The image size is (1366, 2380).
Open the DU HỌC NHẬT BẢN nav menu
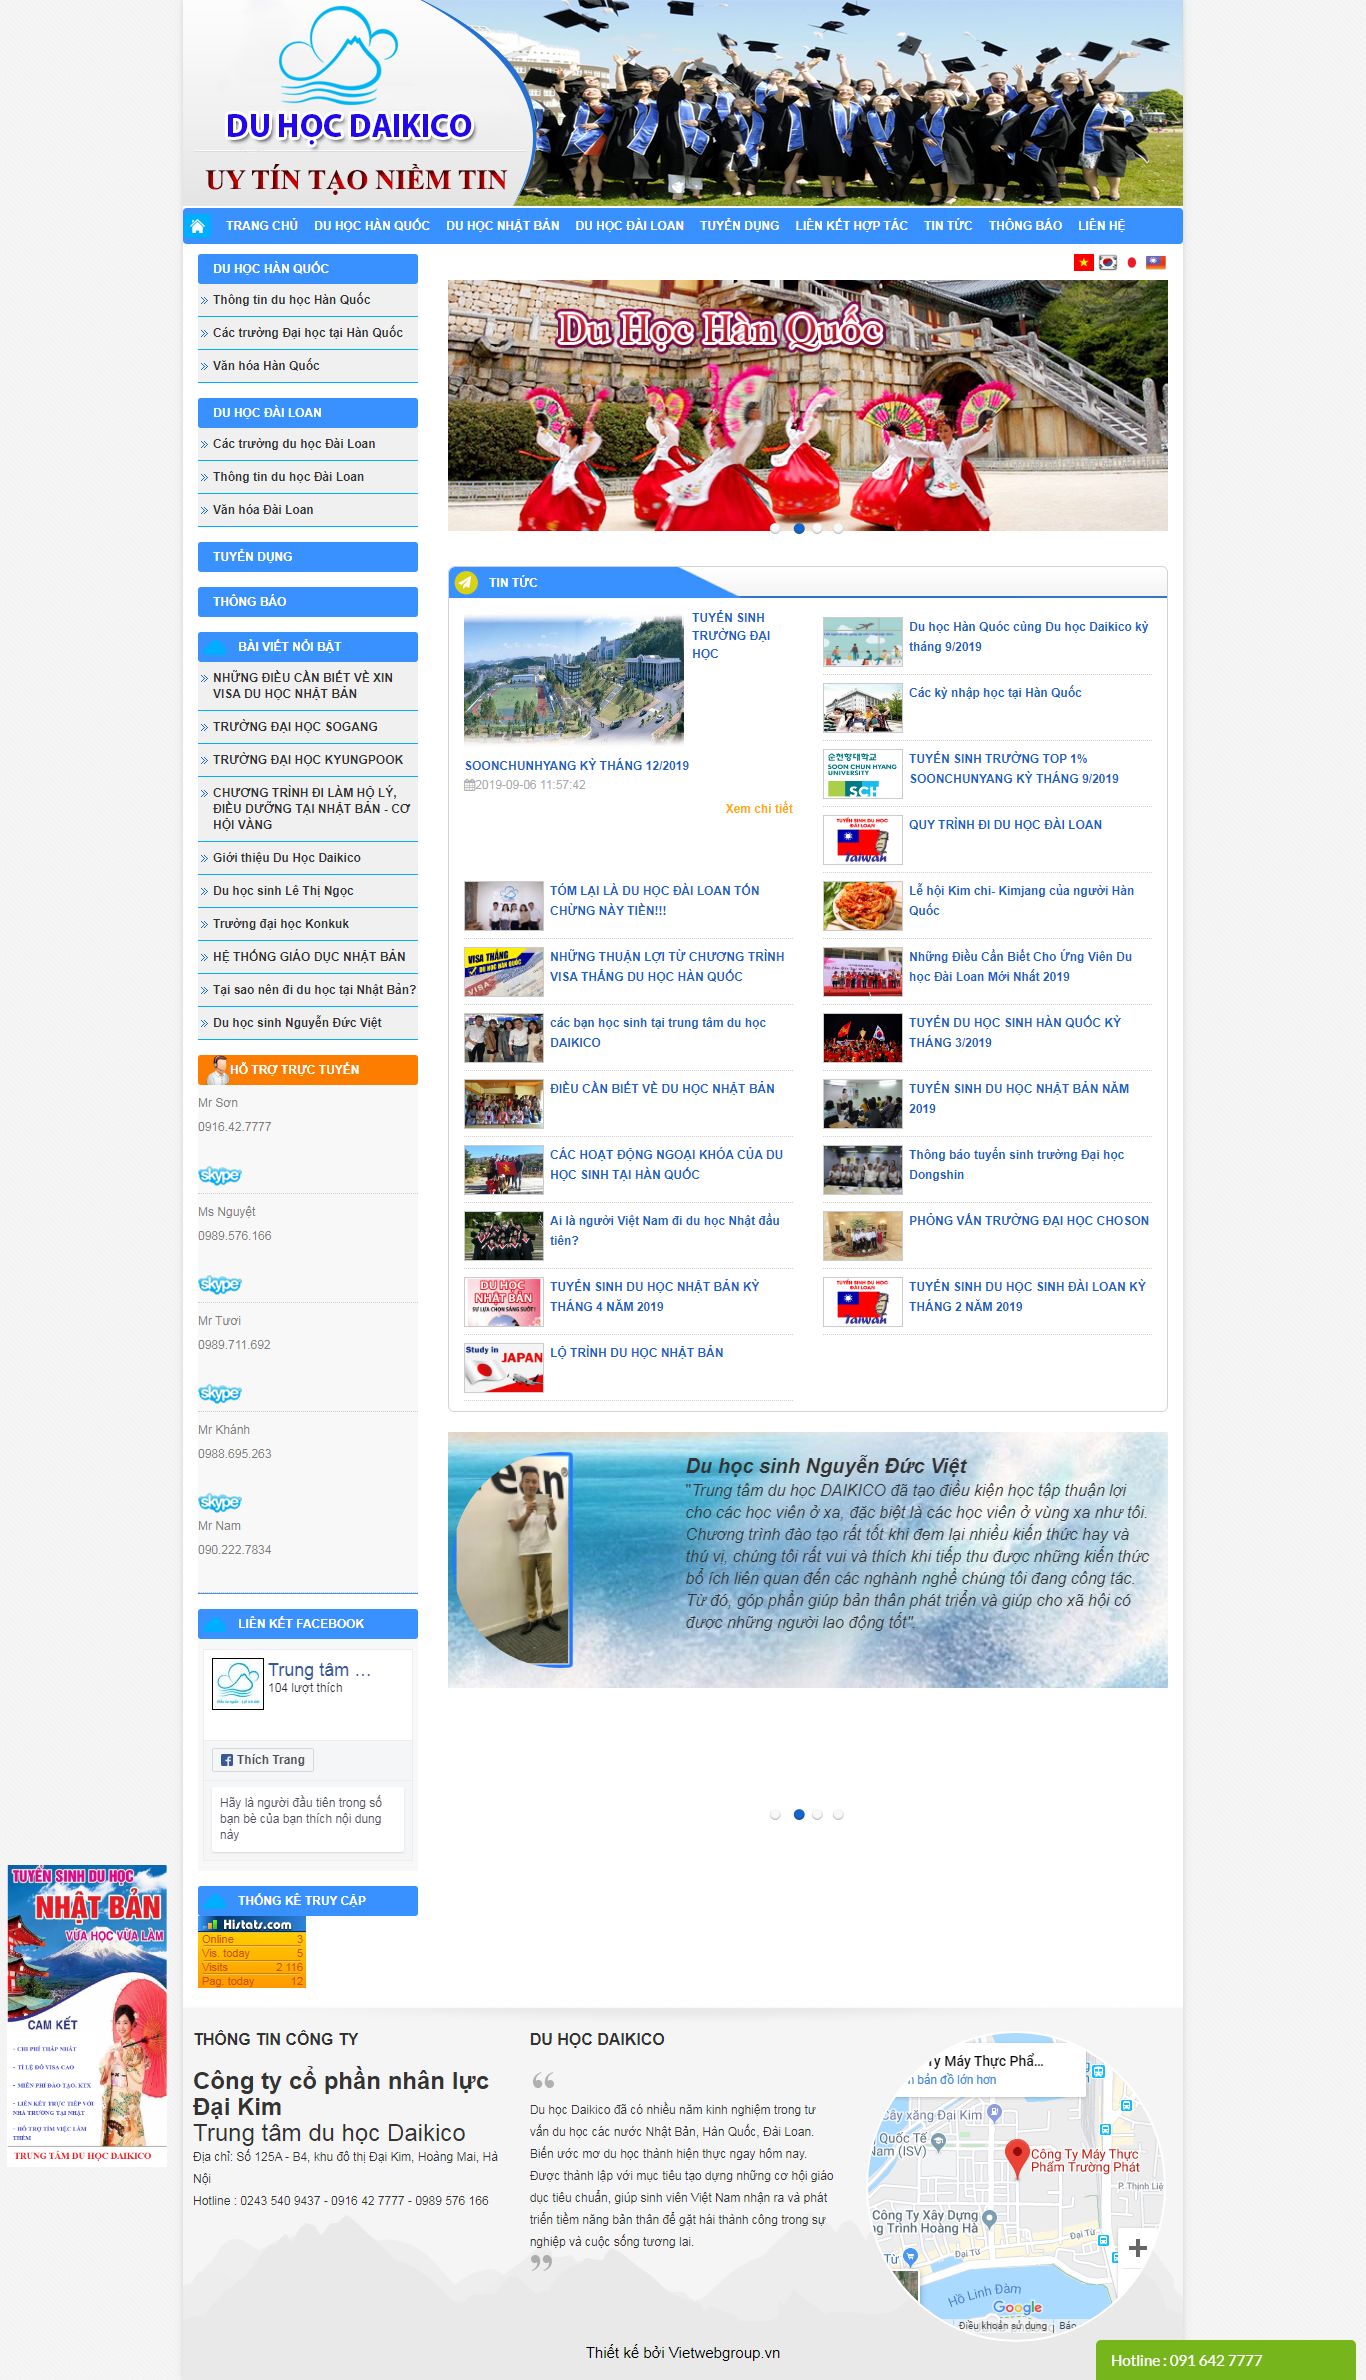(503, 226)
